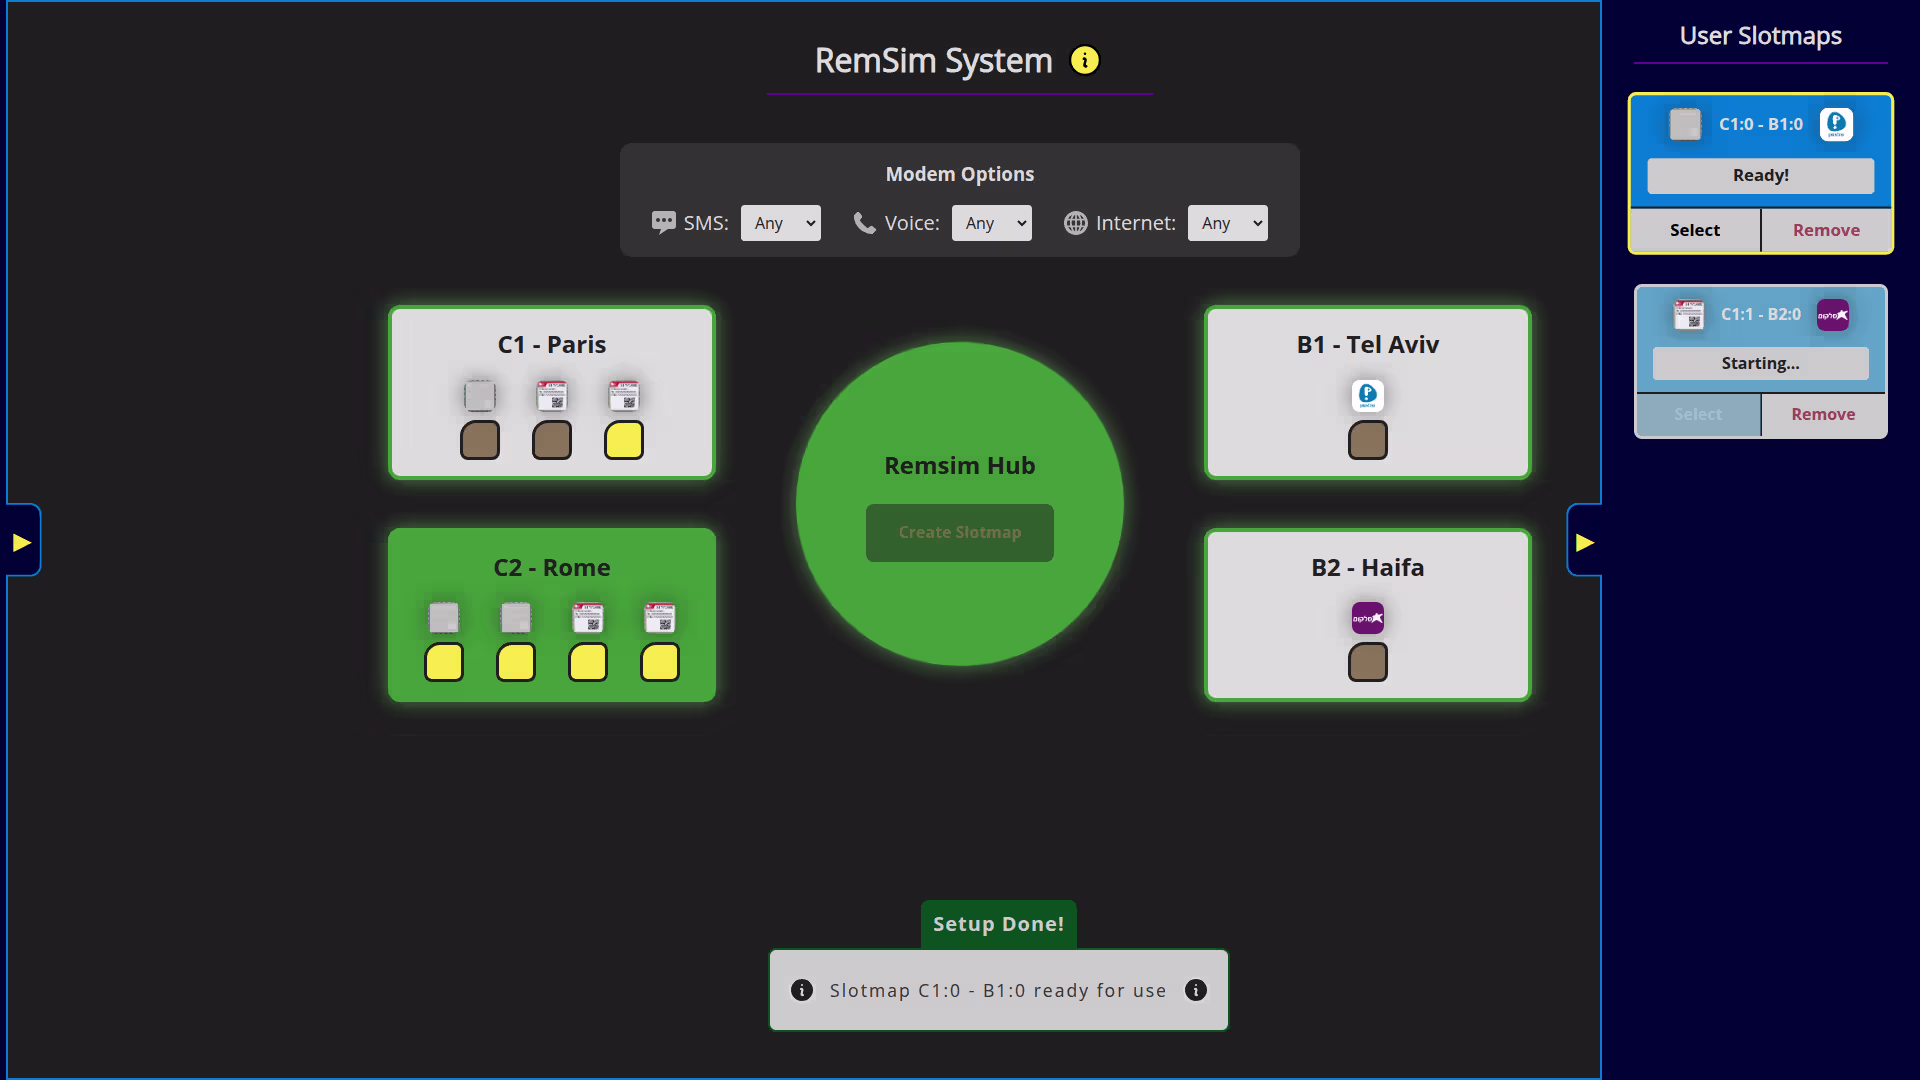Click the B1 - Tel Aviv station title
Screen dimensions: 1920x1080
pos(1368,344)
